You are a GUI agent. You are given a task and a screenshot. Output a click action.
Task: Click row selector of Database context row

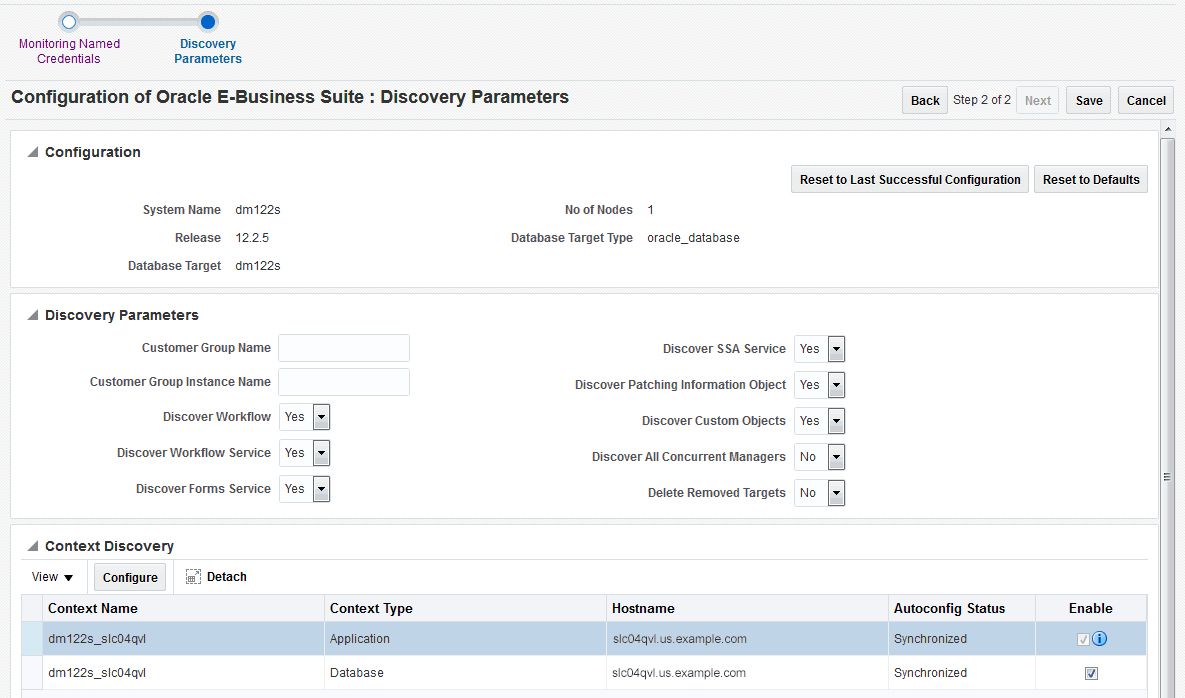tap(32, 673)
